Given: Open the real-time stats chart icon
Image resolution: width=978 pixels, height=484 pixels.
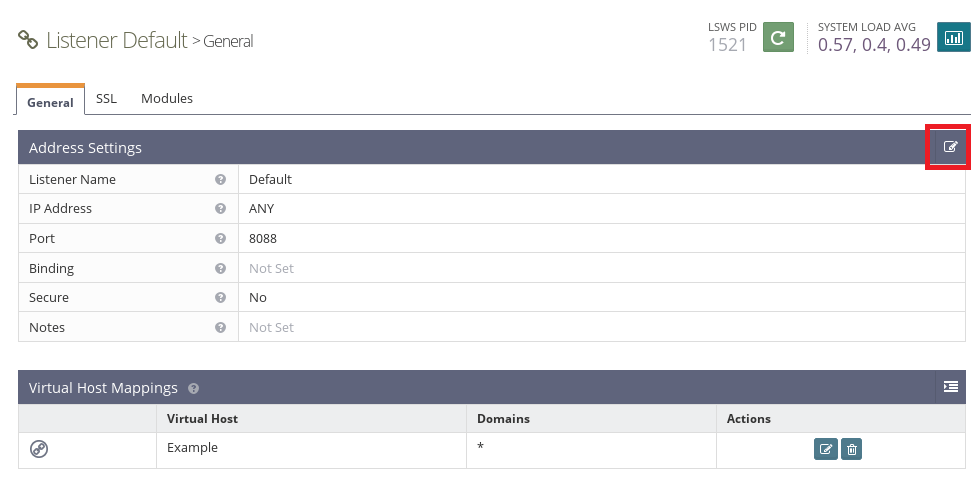Looking at the screenshot, I should (x=953, y=38).
